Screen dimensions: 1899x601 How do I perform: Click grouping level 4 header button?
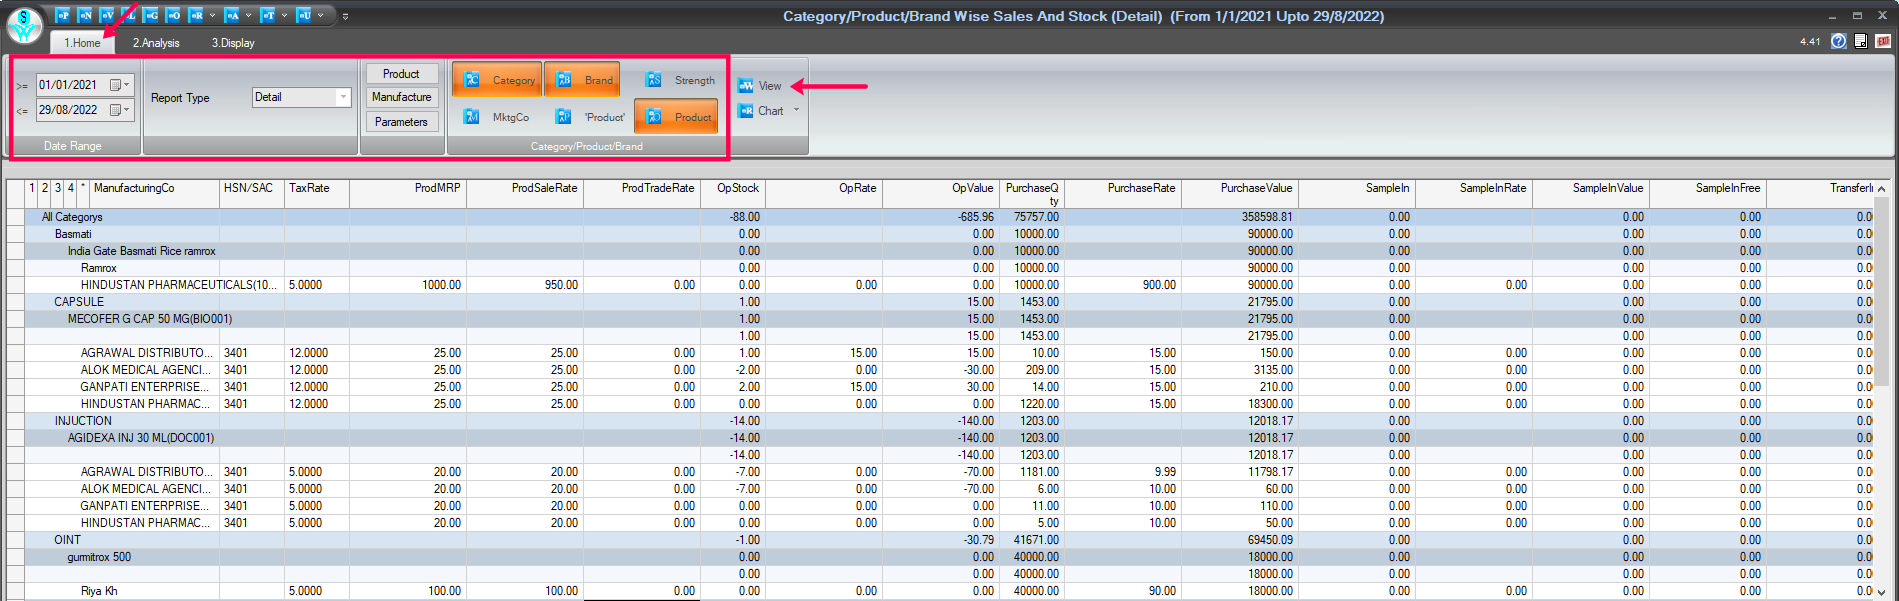pyautogui.click(x=71, y=193)
